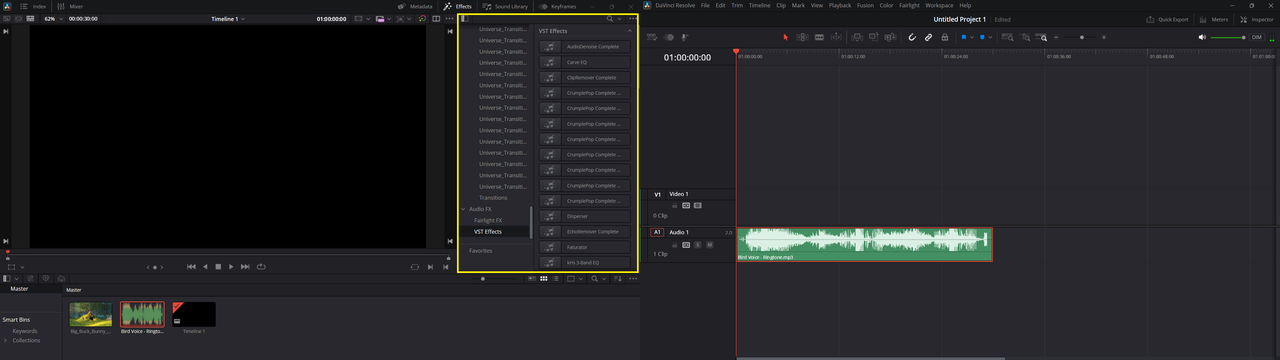
Task: Open the Fairlight menu
Action: point(909,5)
